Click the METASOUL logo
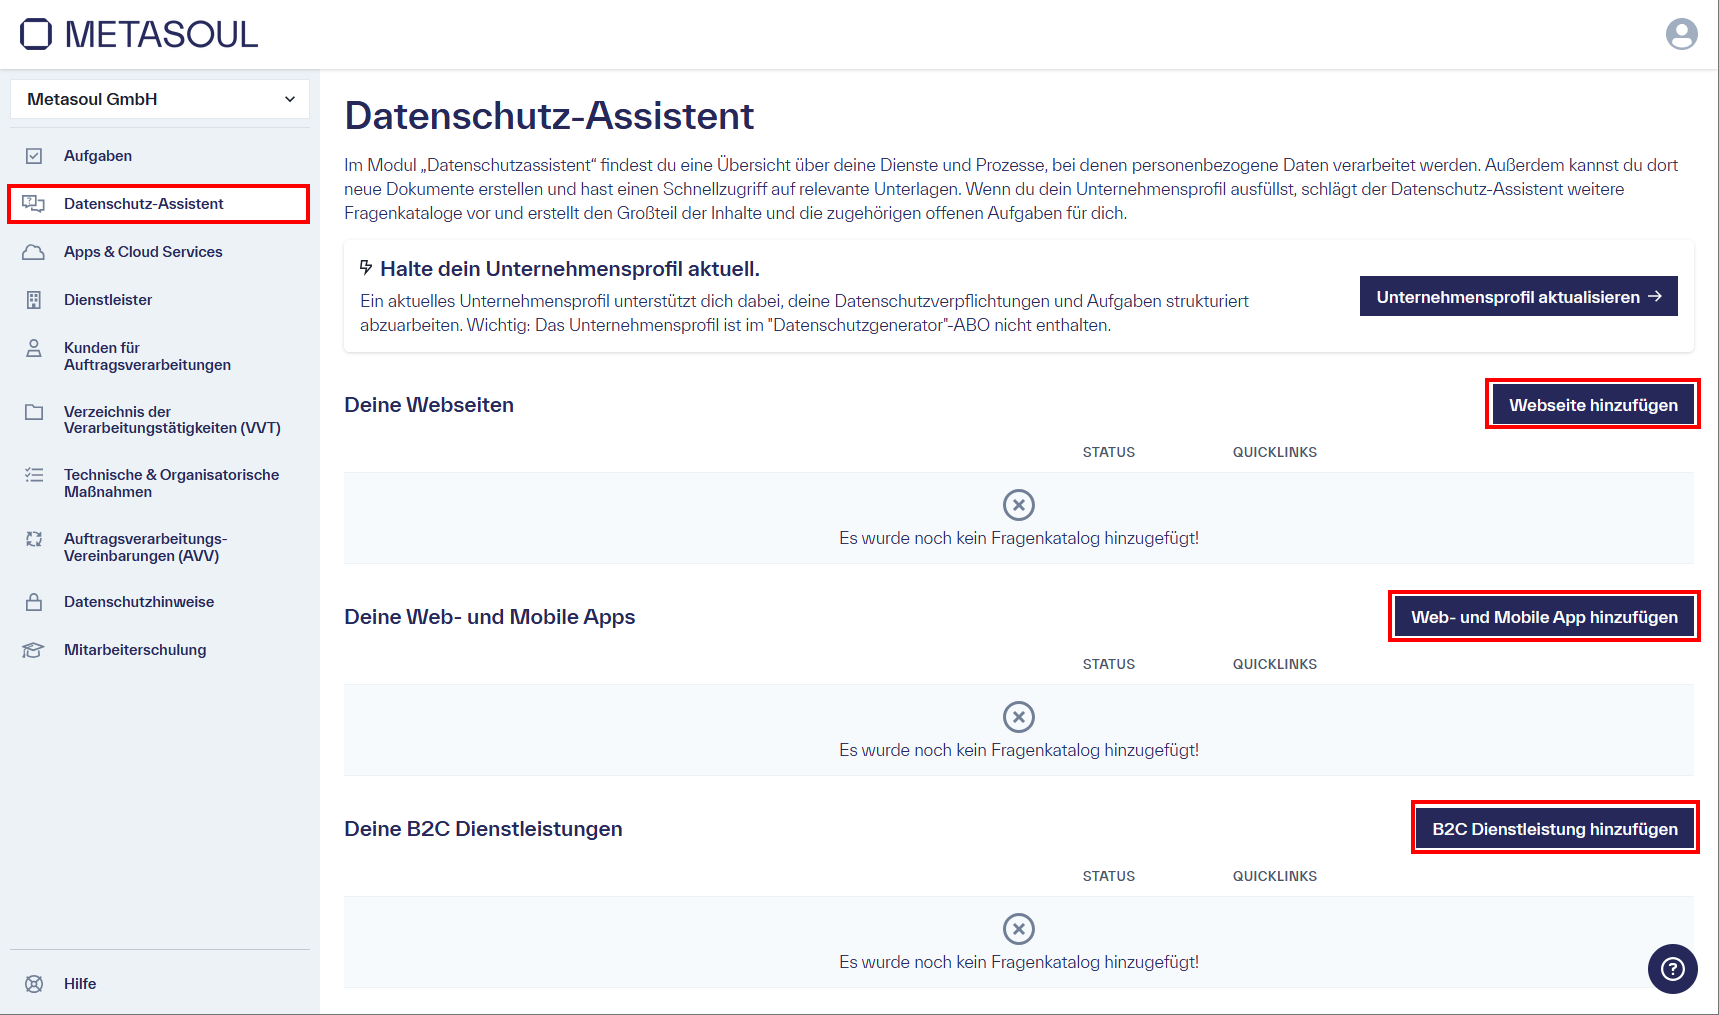Screen dimensions: 1719x1015 137,34
